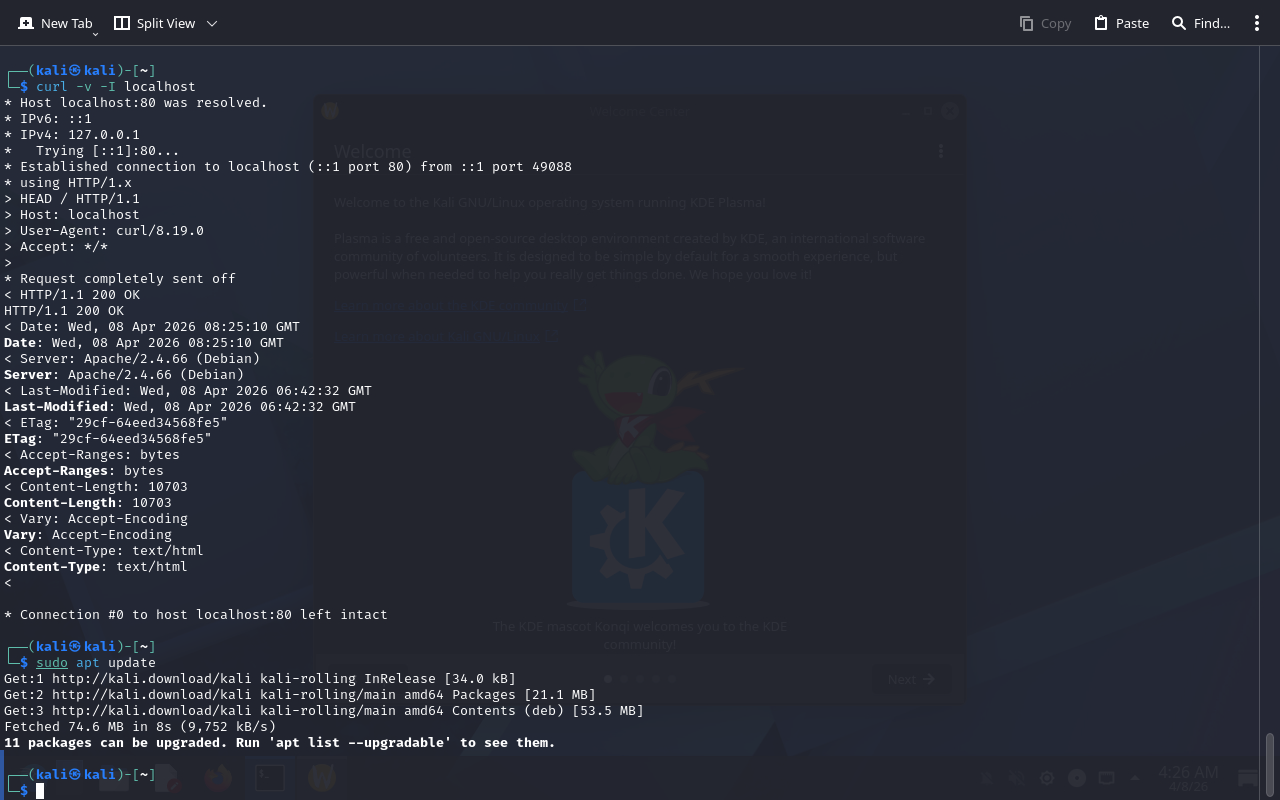Click the cursor at the empty prompt
1280x800 pixels.
pyautogui.click(x=40, y=791)
